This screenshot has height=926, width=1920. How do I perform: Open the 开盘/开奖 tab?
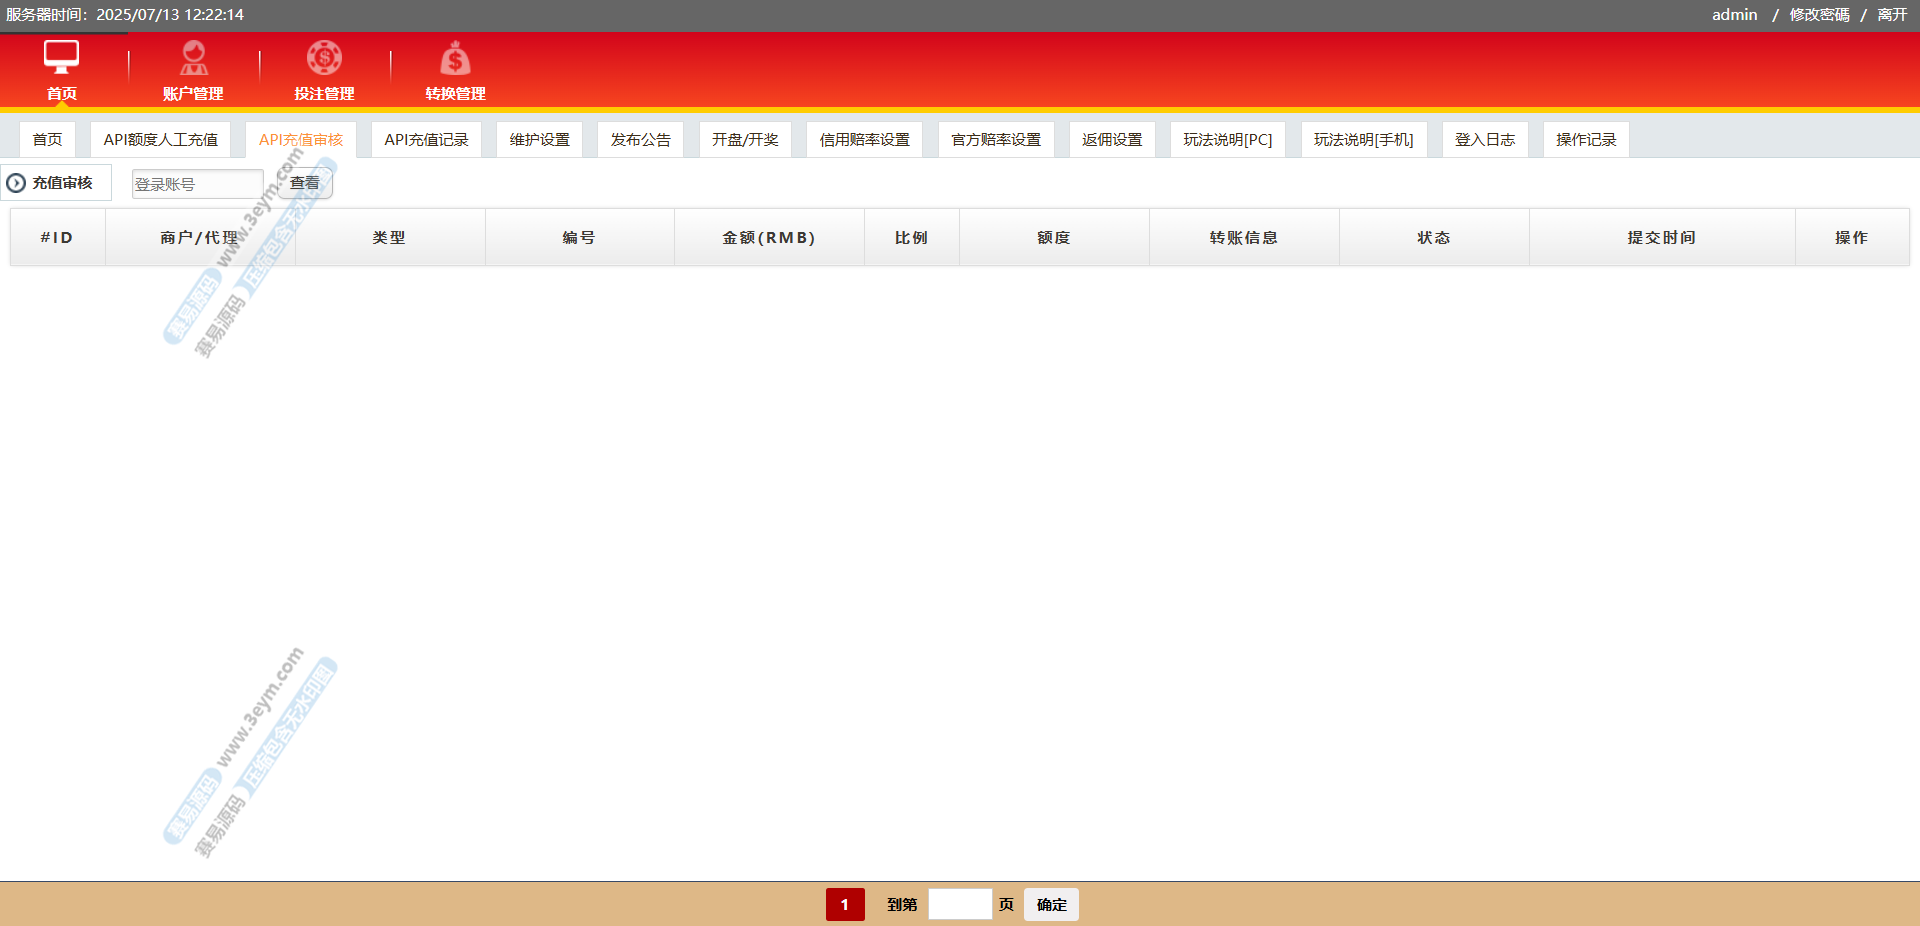pyautogui.click(x=745, y=140)
